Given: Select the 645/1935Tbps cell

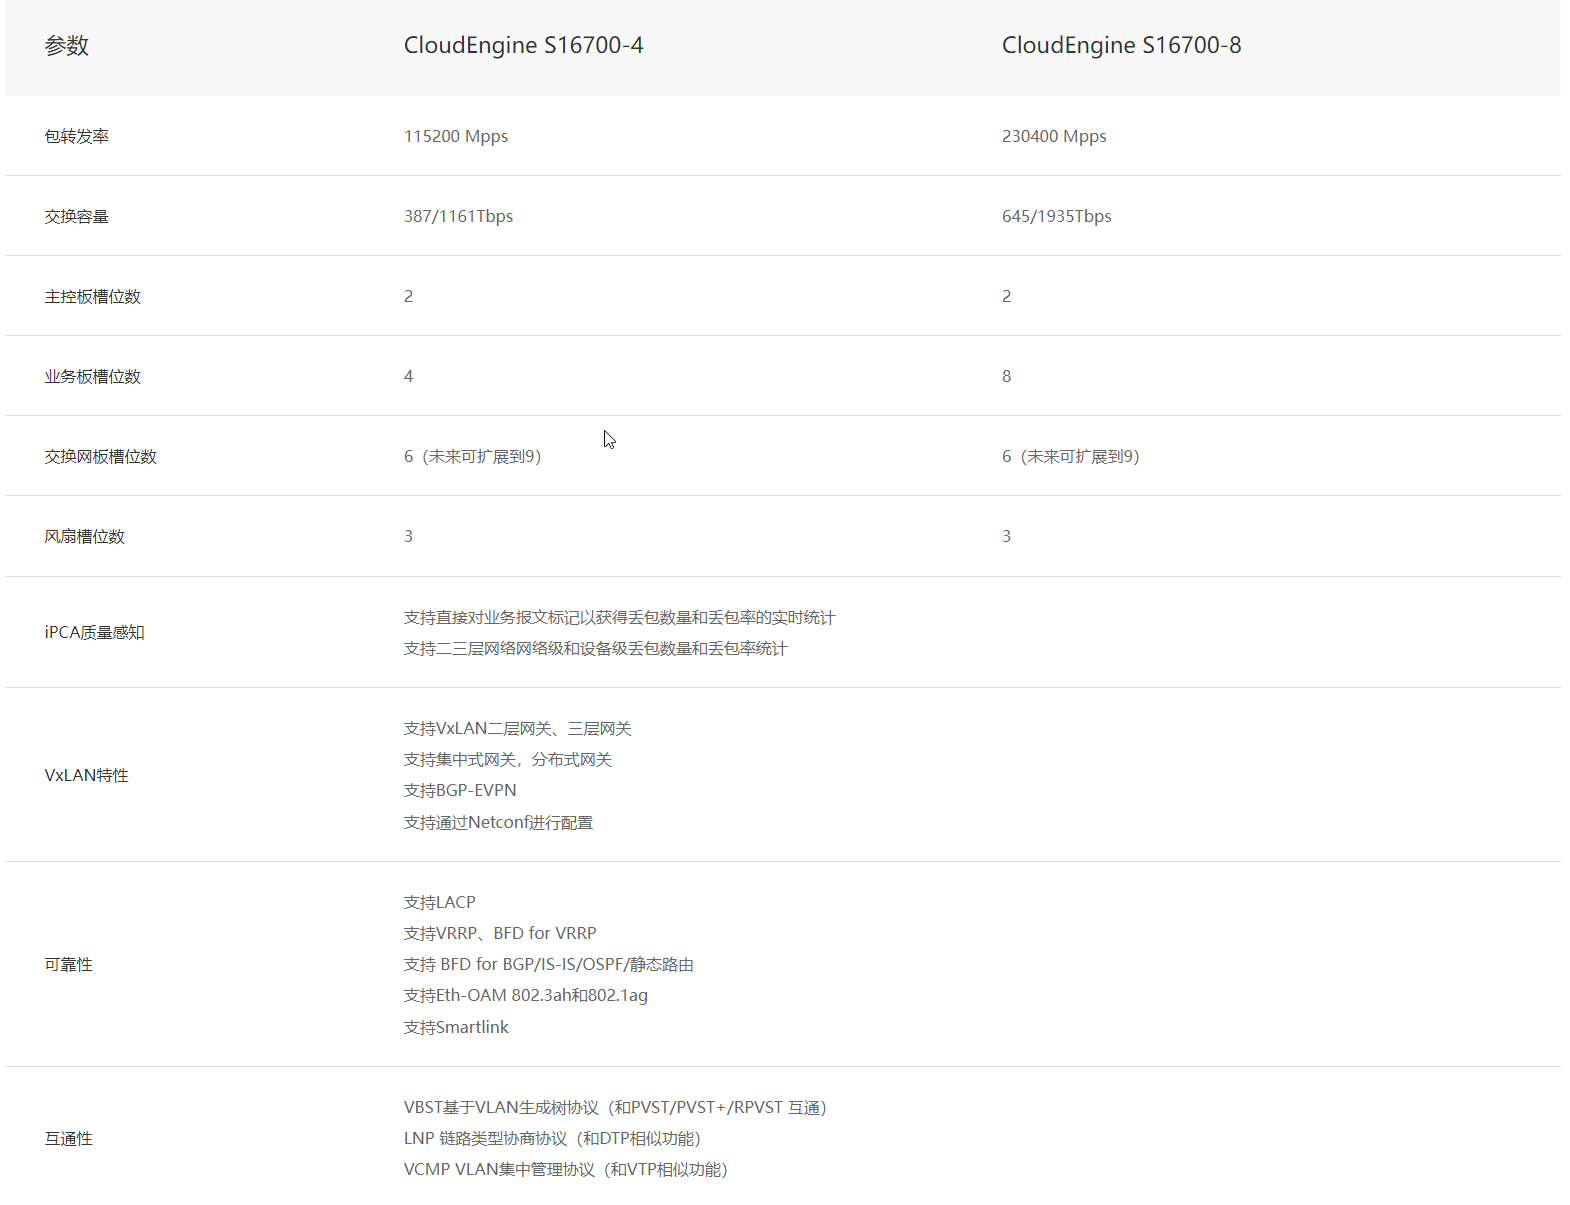Looking at the screenshot, I should (x=1056, y=216).
